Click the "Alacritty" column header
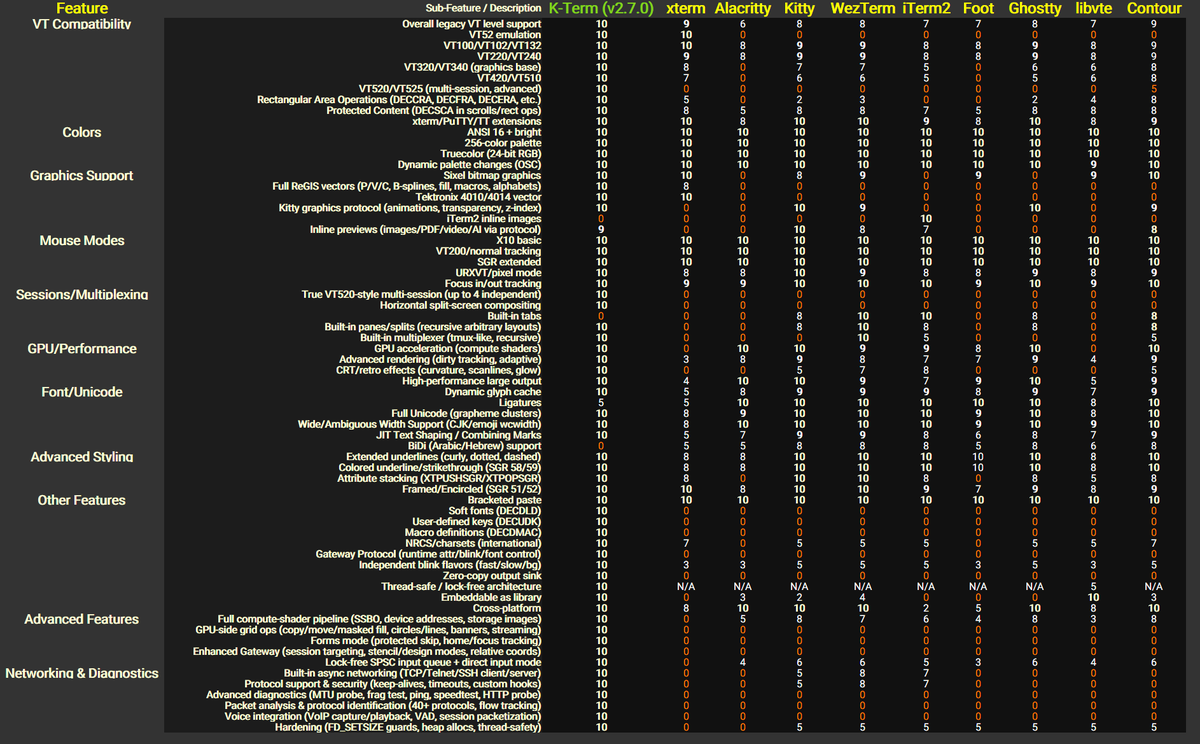The height and width of the screenshot is (744, 1200). 742,8
